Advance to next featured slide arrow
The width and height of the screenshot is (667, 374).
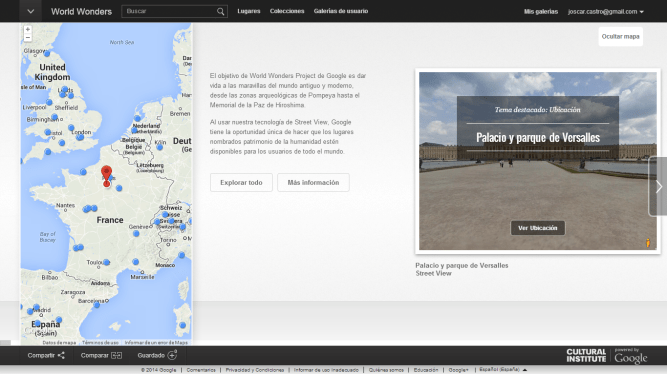658,186
